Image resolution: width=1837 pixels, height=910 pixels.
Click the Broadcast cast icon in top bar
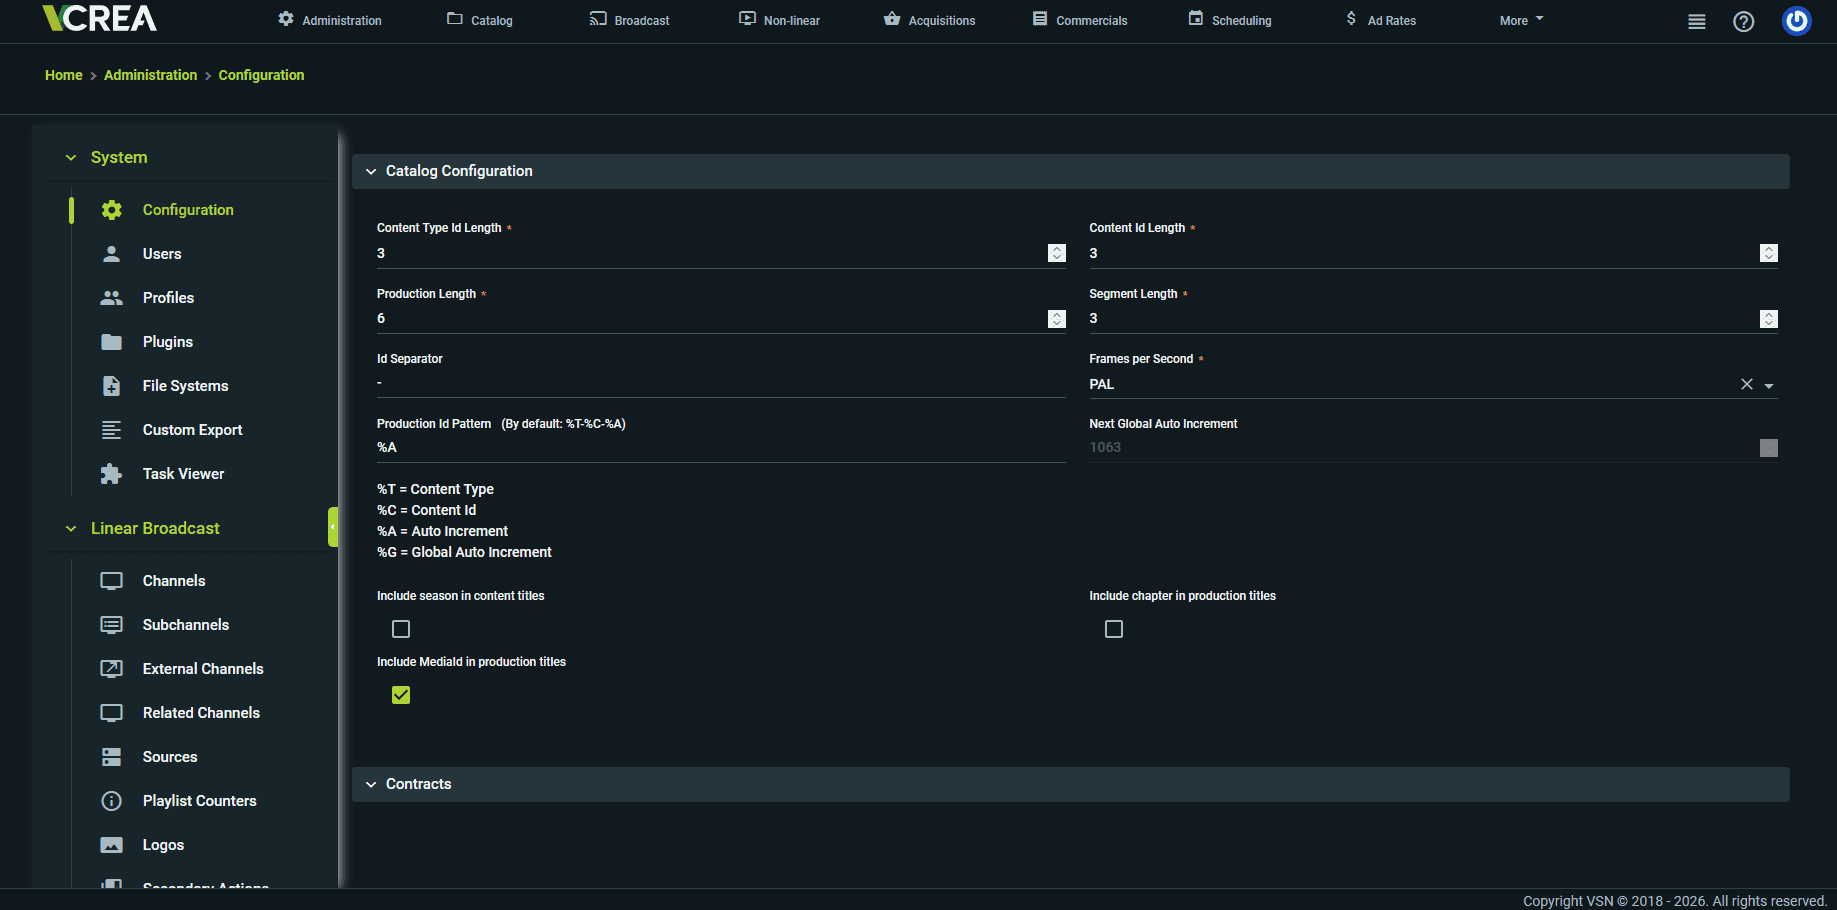point(598,19)
